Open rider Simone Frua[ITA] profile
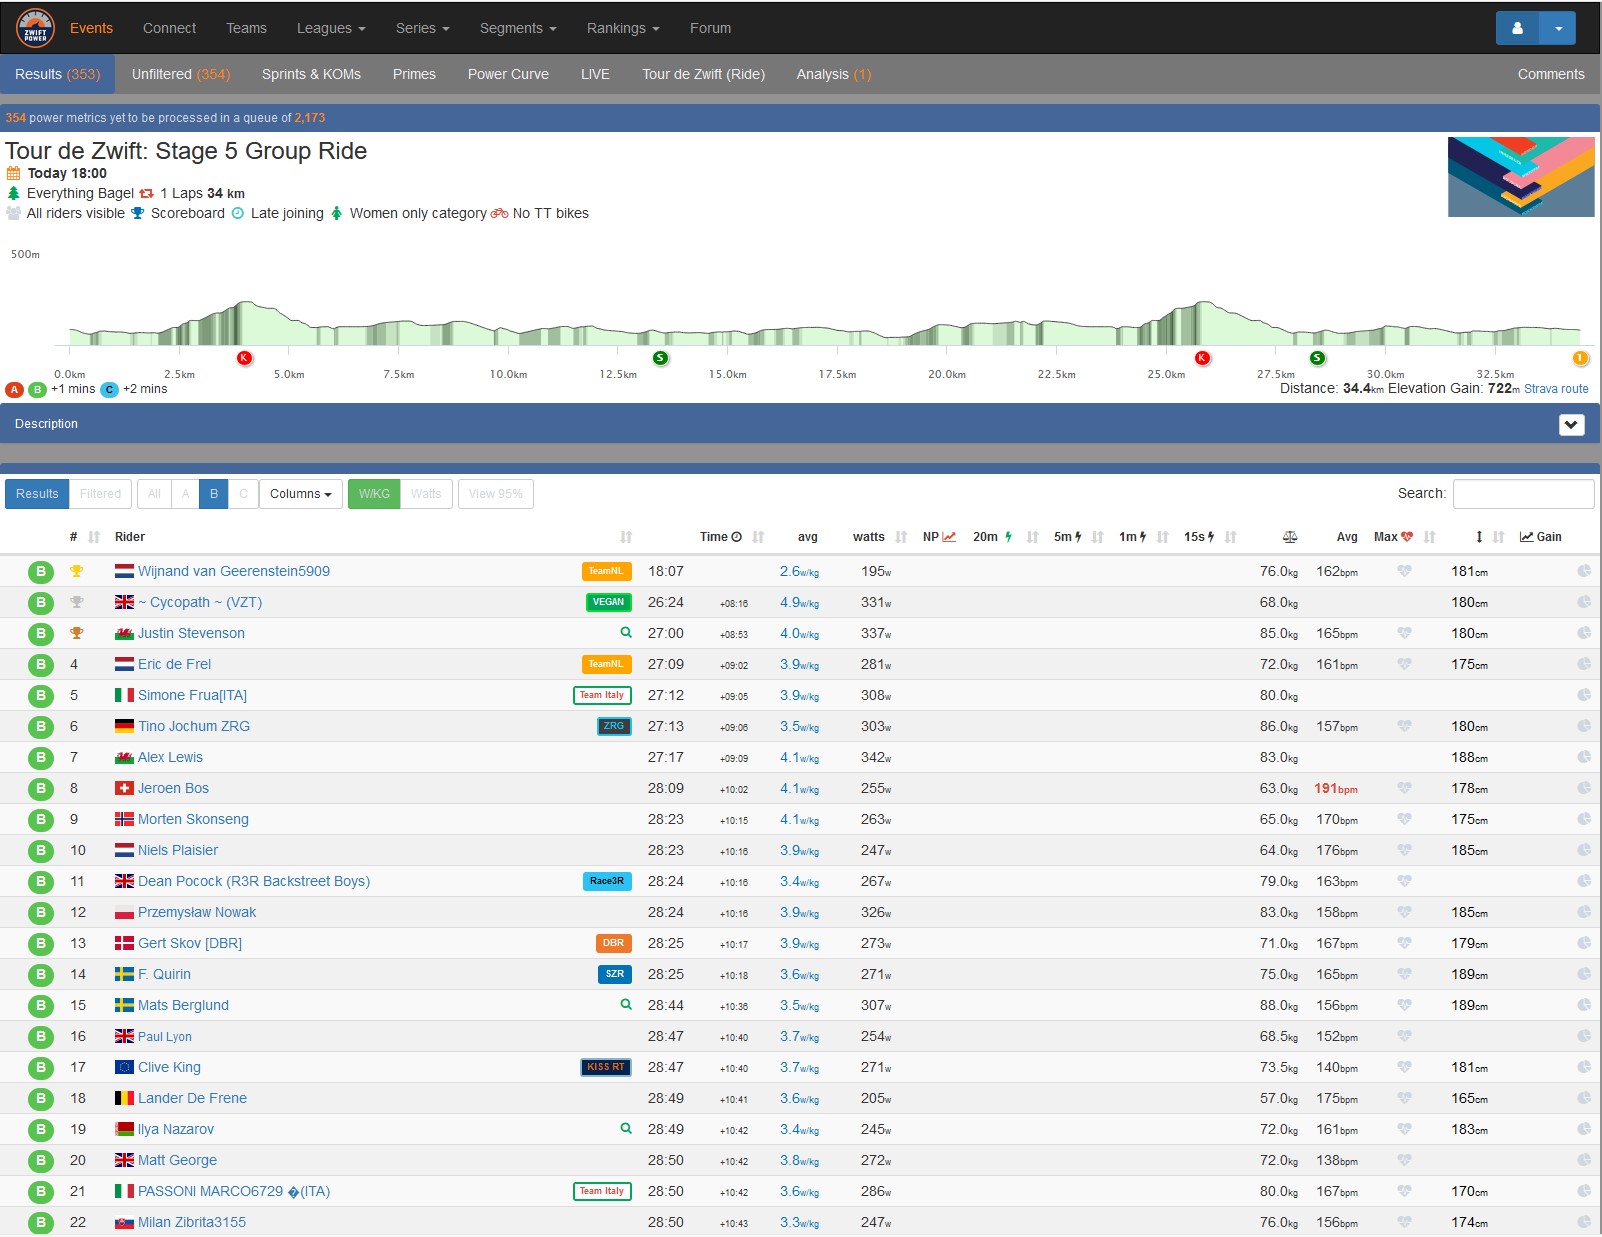The height and width of the screenshot is (1237, 1602). pos(192,695)
